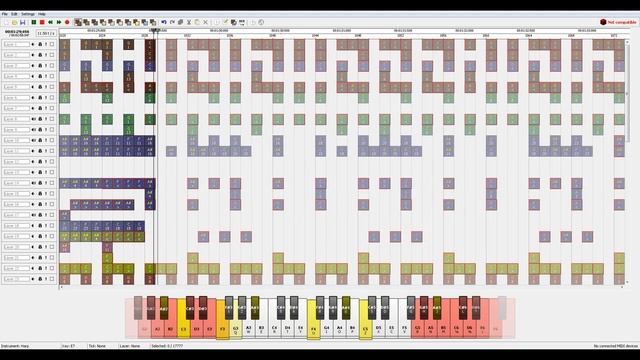Select the first (highlighted) instrument icon in the toolbar
Image resolution: width=640 pixels, height=360 pixels.
coord(78,22)
